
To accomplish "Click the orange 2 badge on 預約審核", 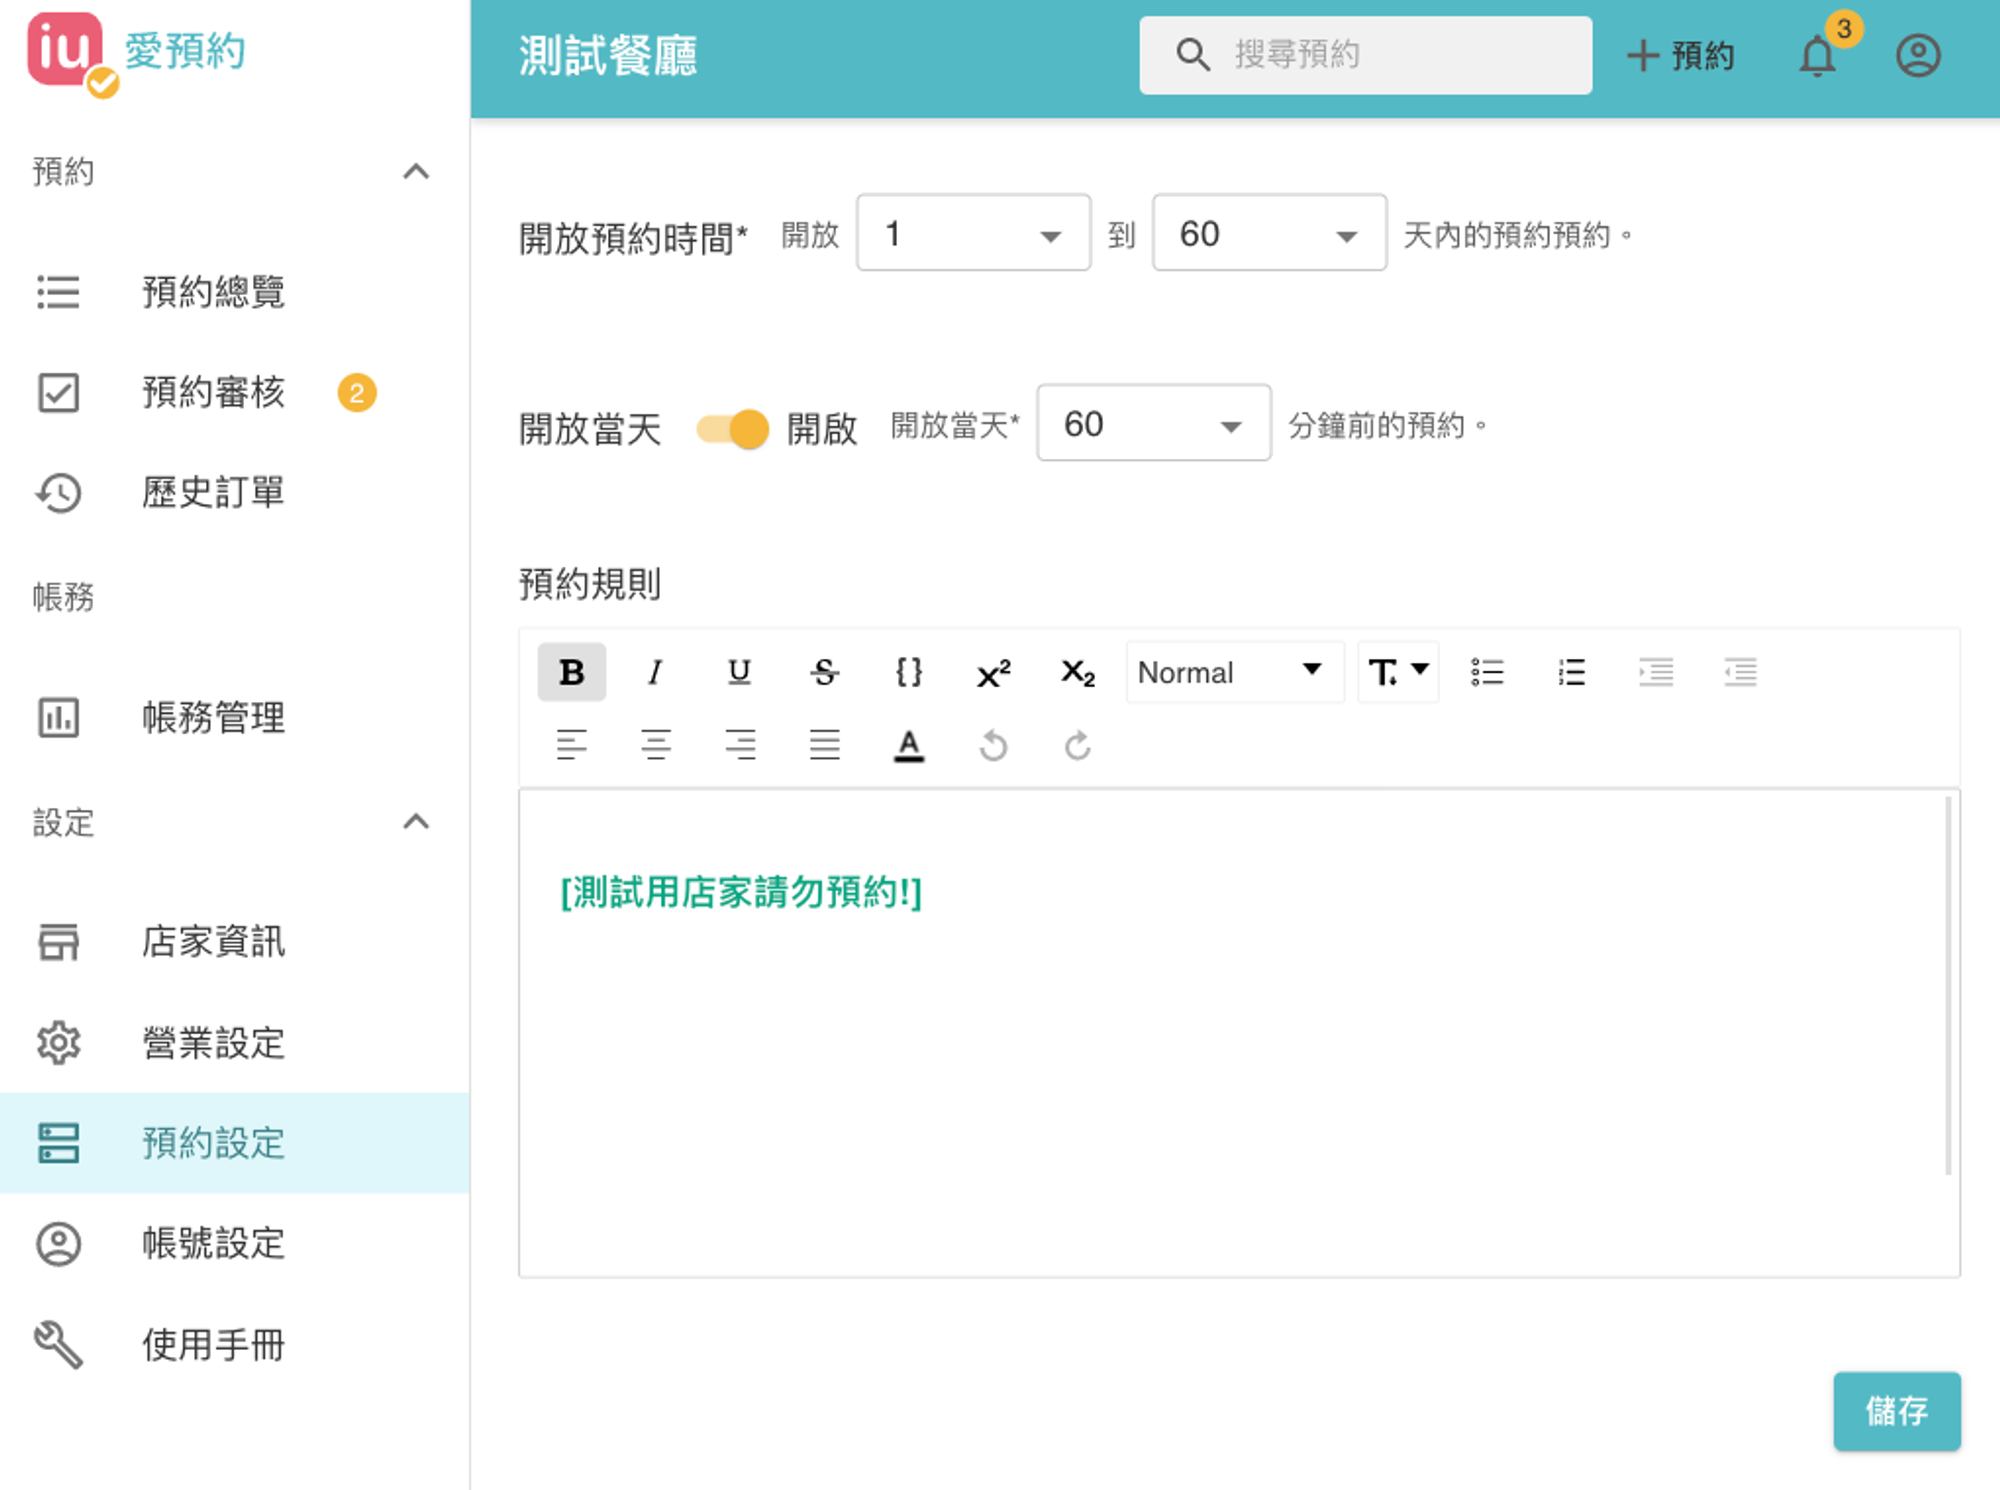I will tap(357, 392).
